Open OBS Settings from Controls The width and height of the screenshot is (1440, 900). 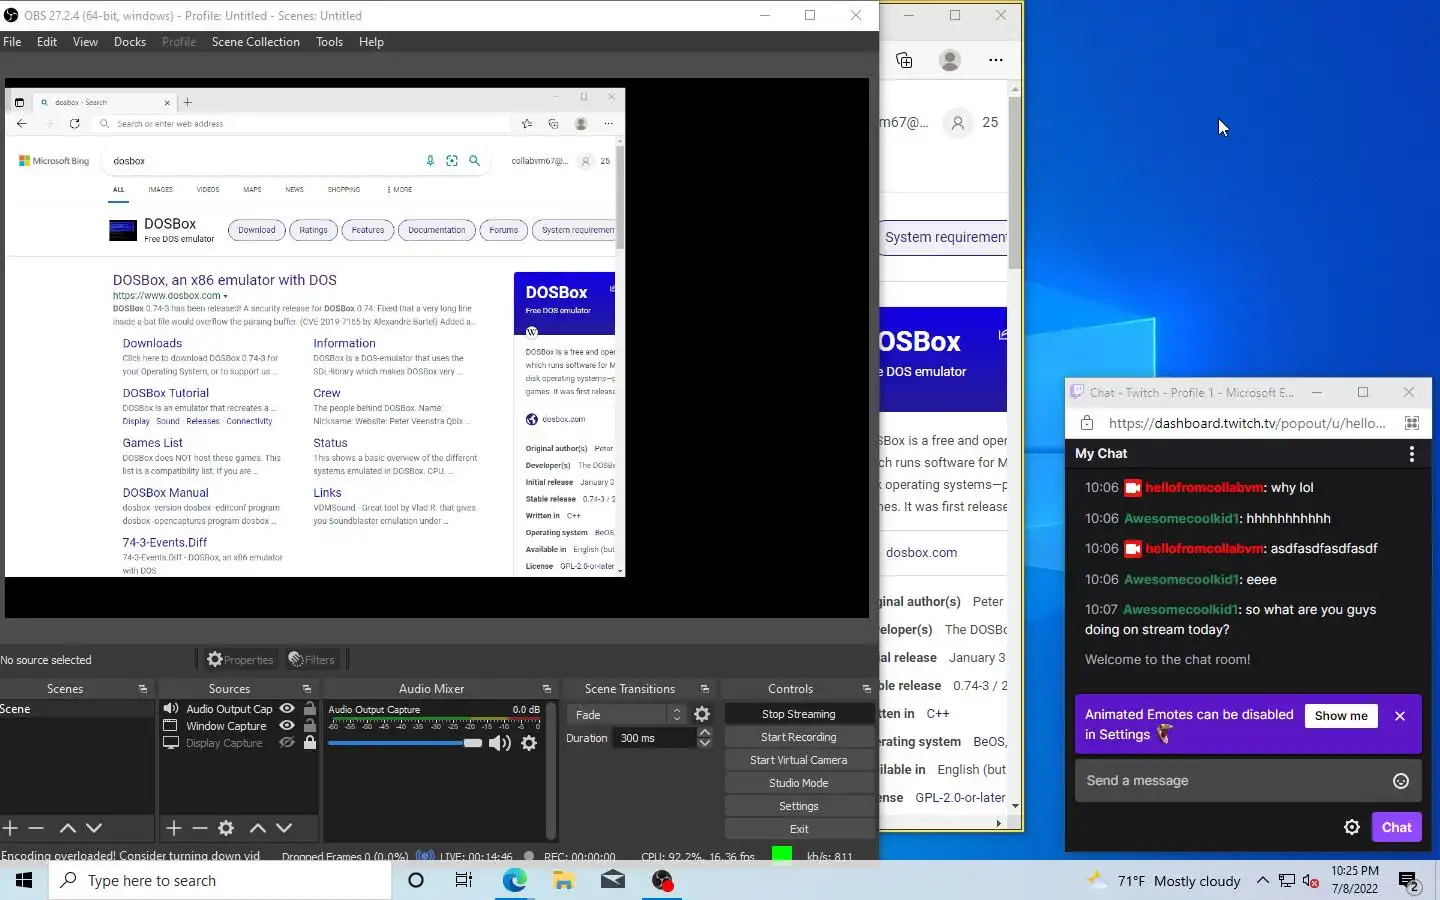(x=798, y=806)
